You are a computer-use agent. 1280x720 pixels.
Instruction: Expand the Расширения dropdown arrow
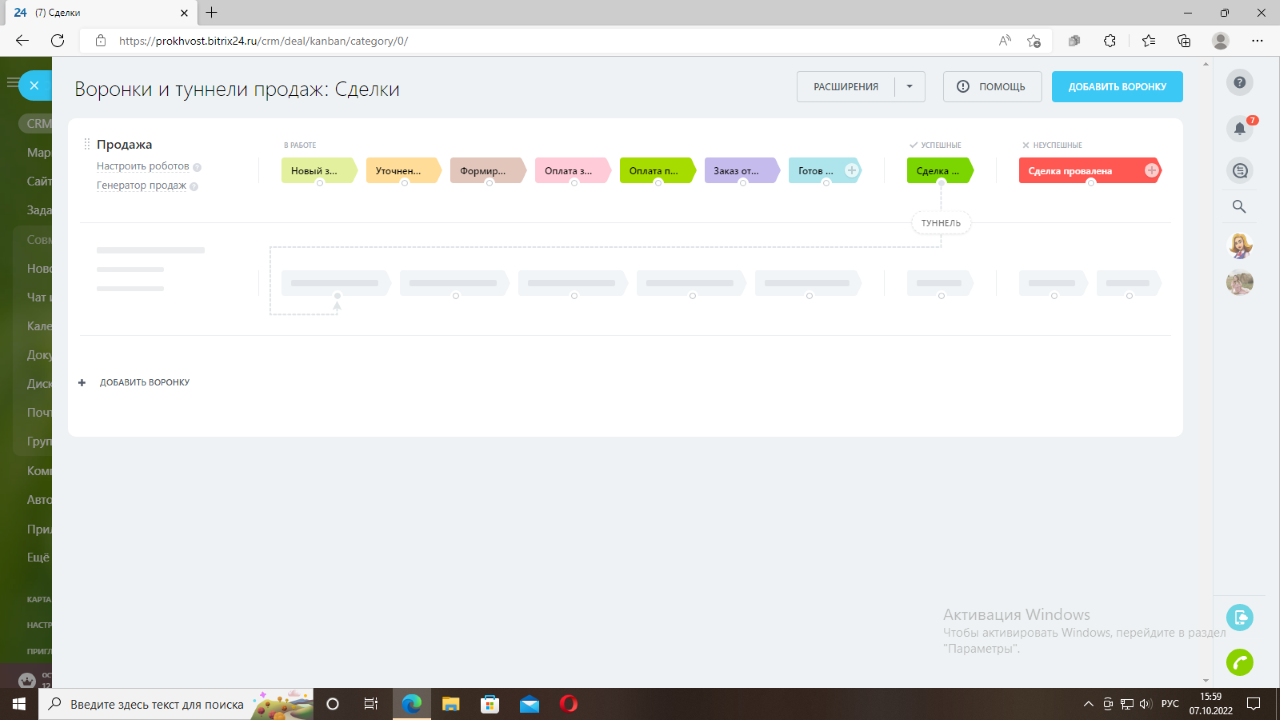[909, 87]
